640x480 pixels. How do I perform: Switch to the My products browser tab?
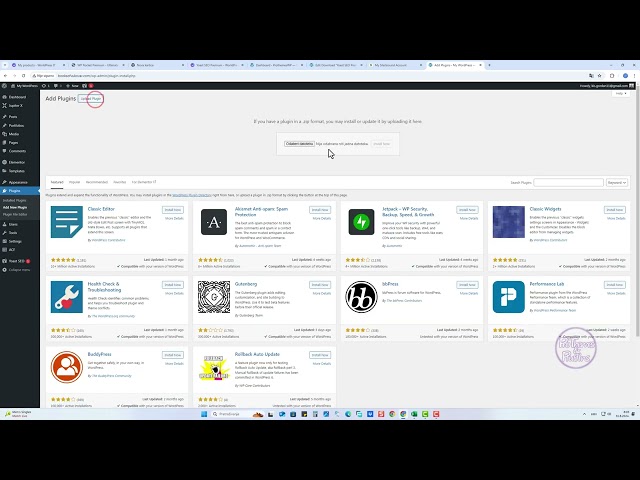36,65
